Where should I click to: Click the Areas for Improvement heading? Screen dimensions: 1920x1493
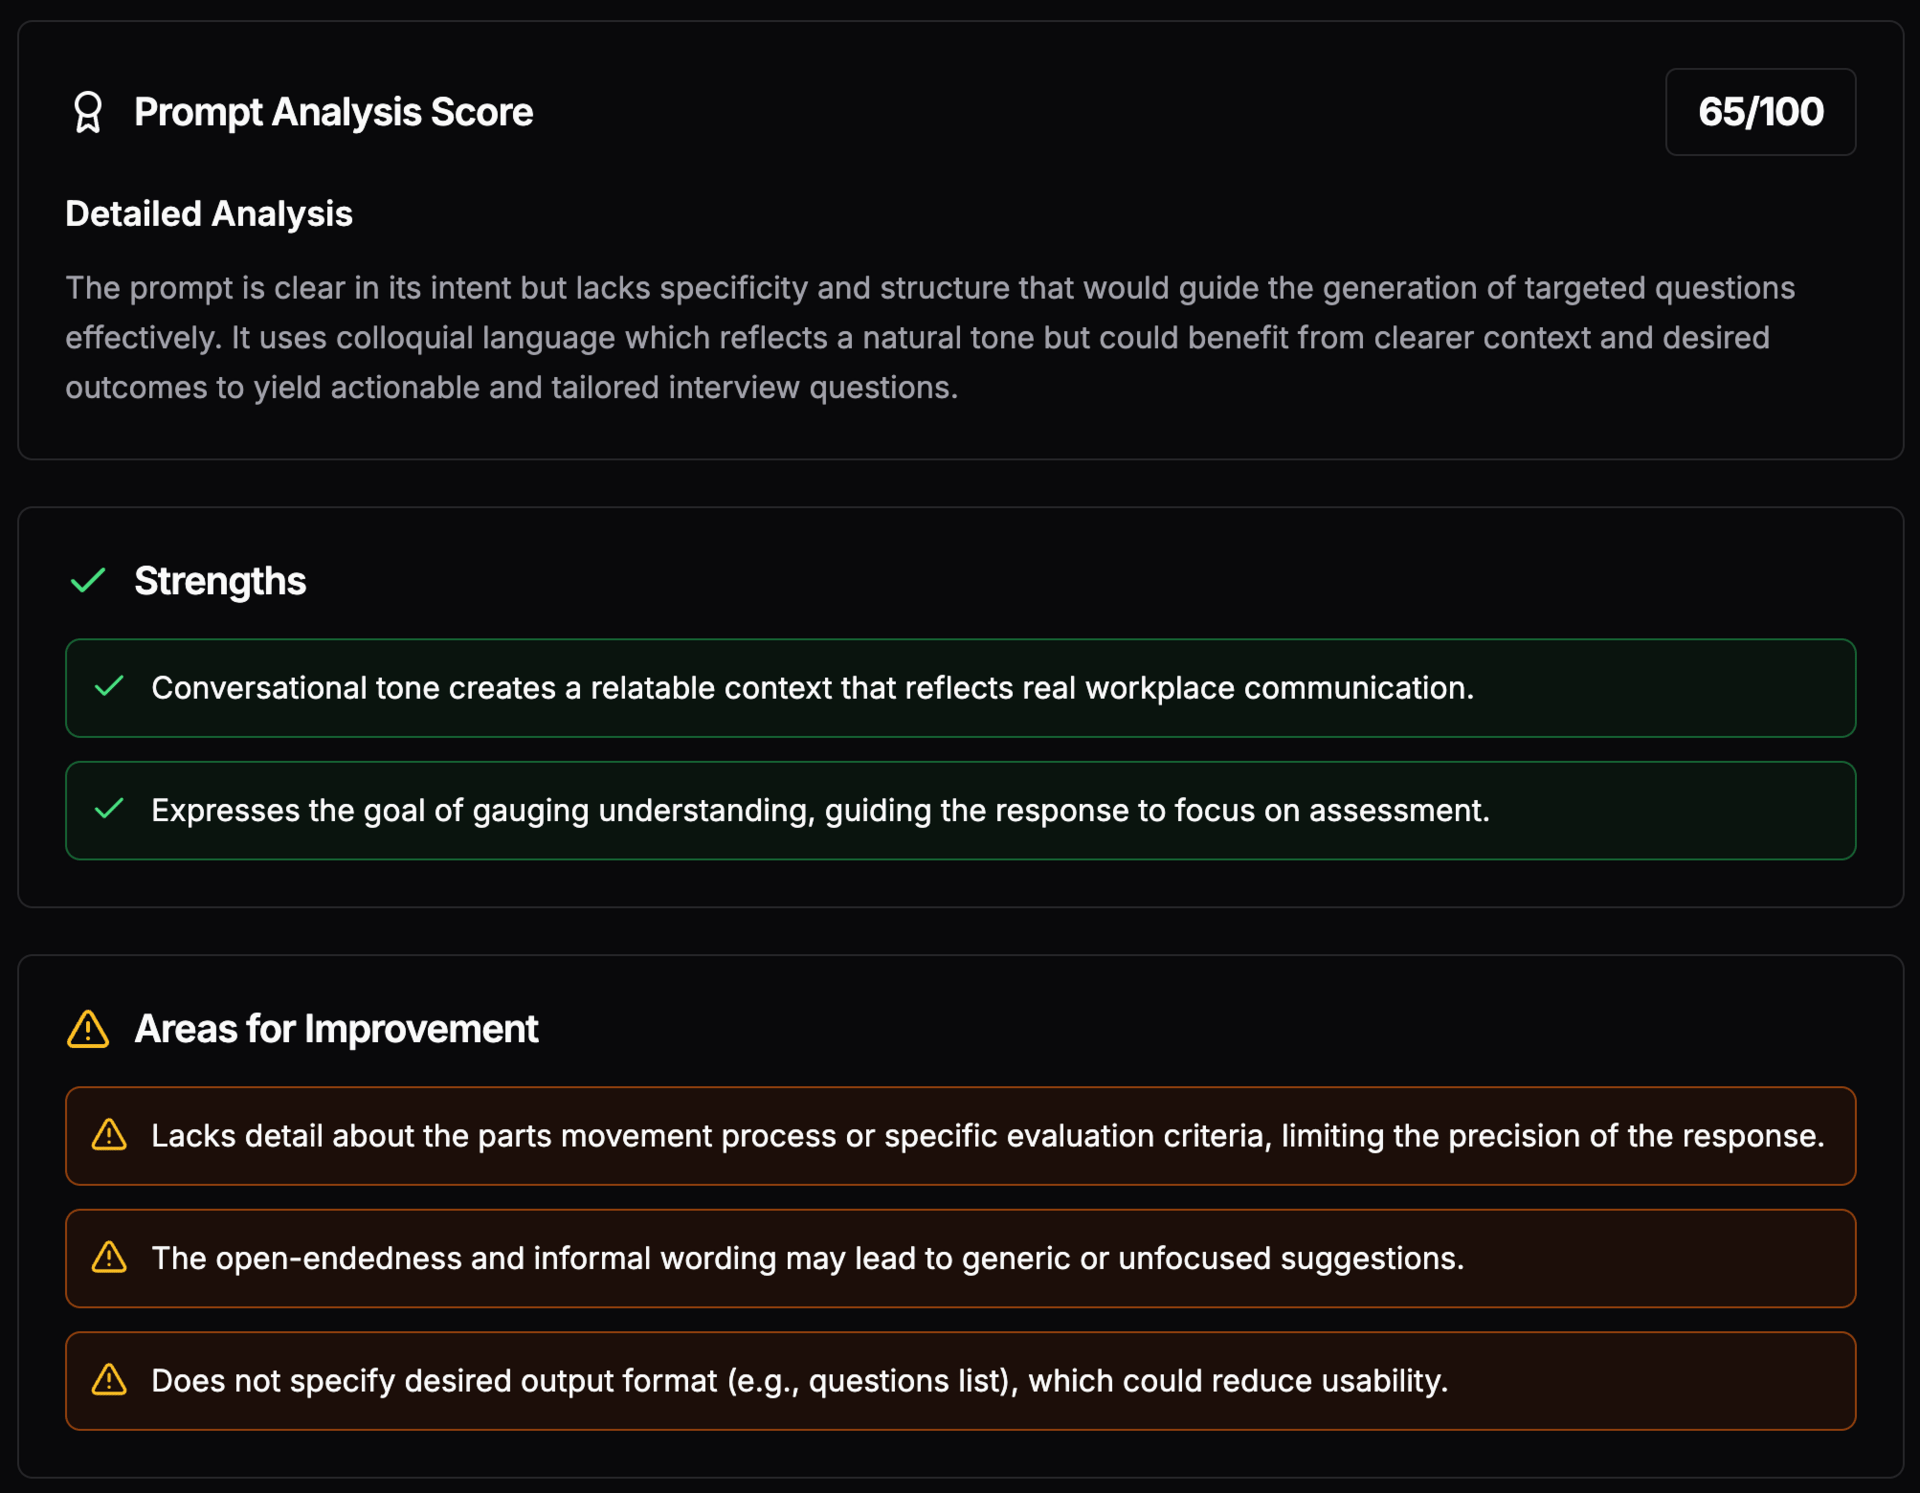[x=336, y=1029]
